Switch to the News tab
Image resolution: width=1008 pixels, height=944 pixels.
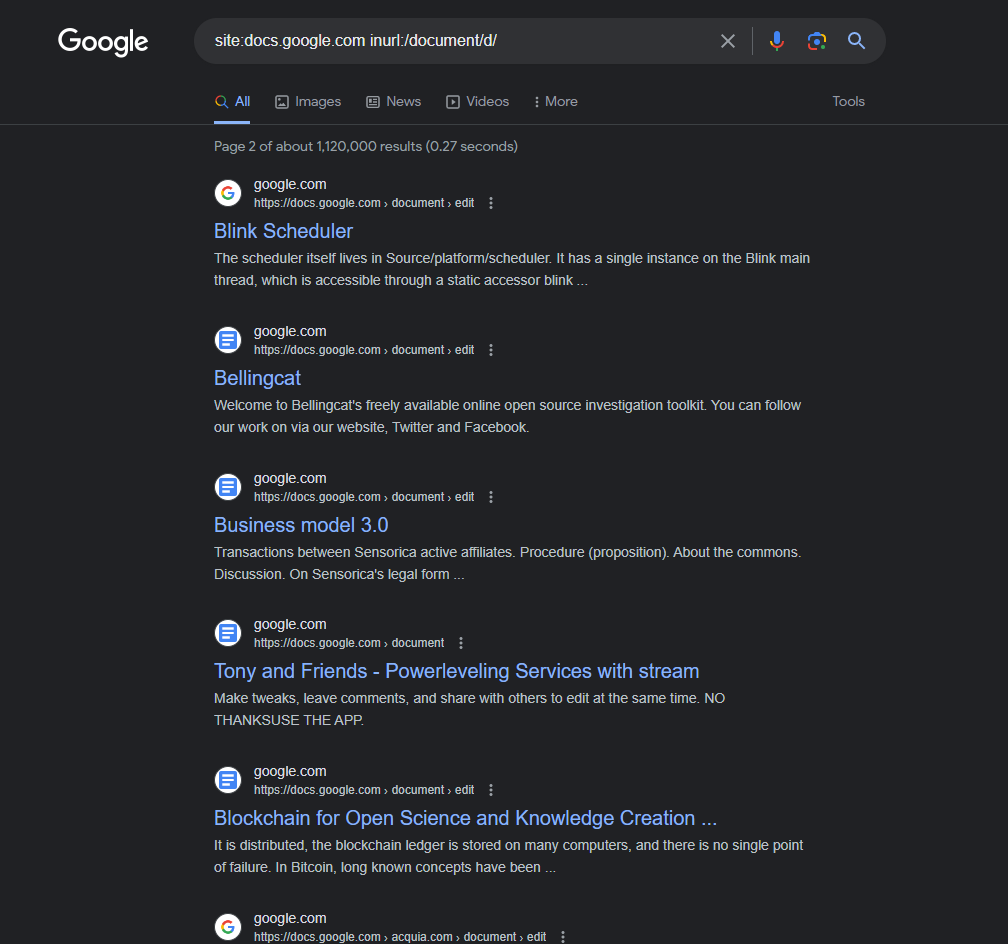(393, 101)
